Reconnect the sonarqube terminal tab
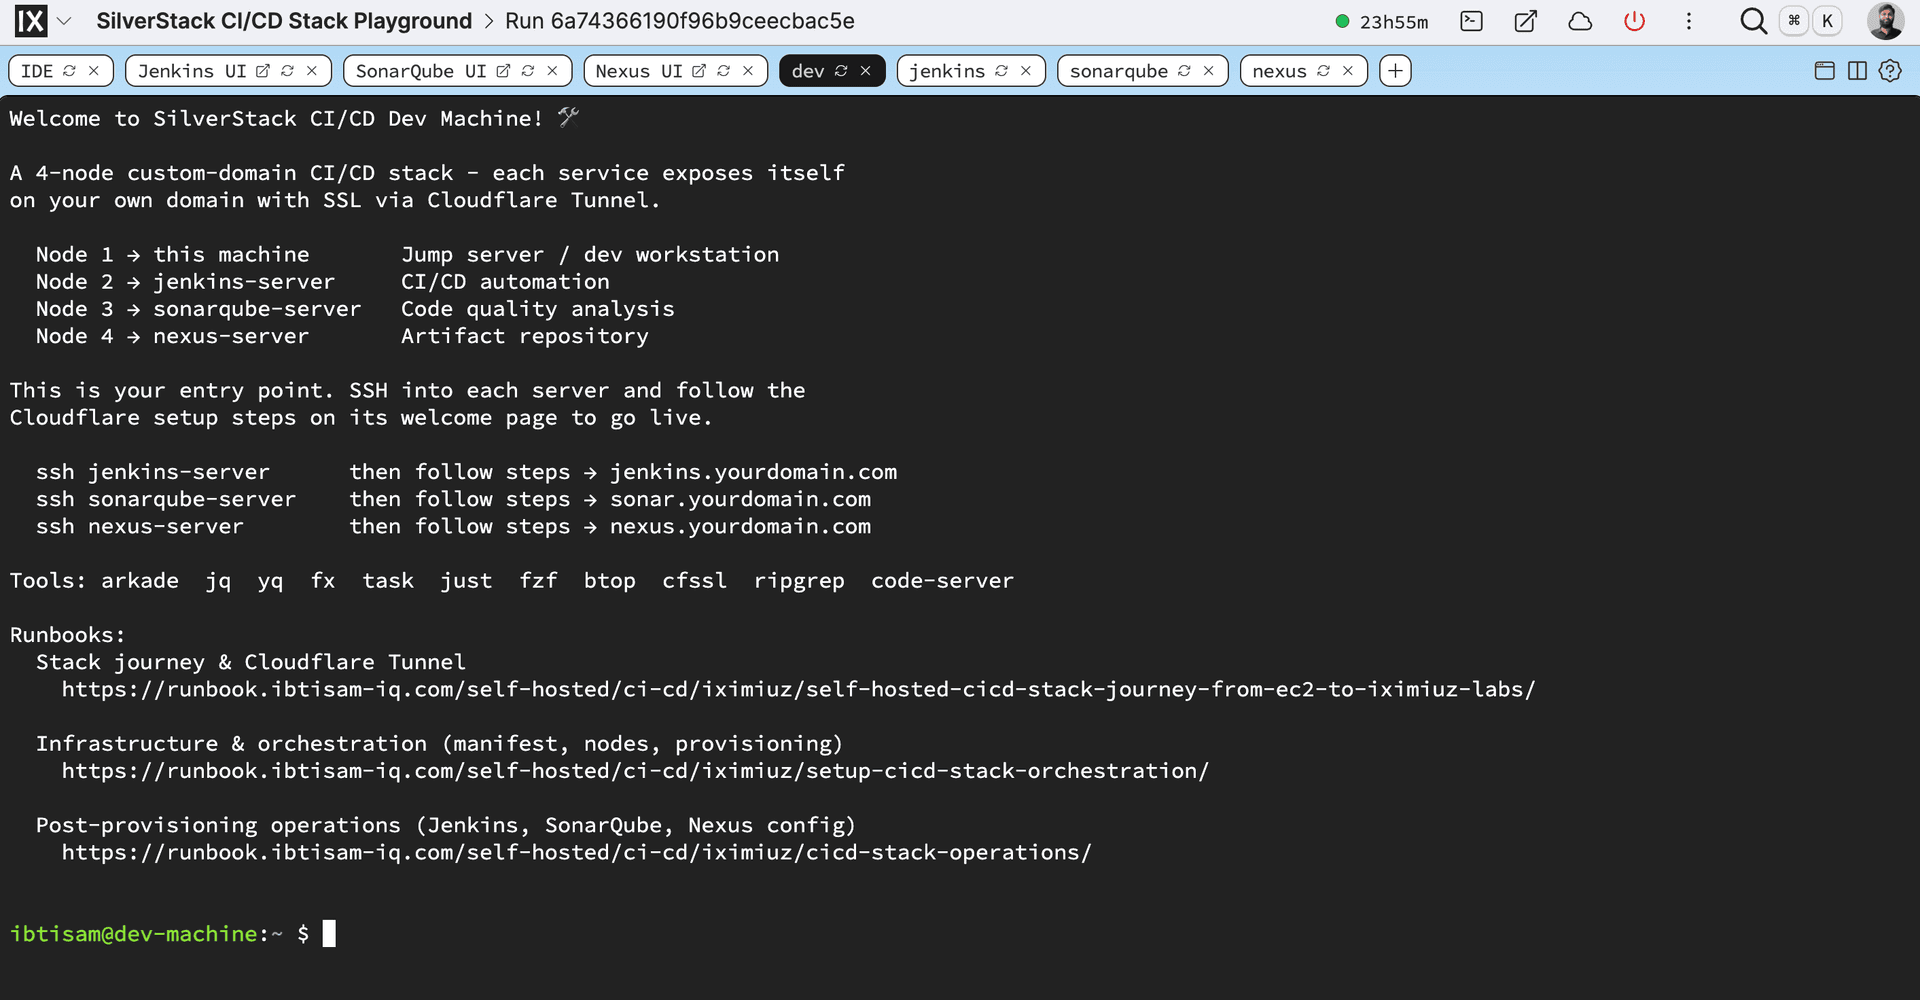The height and width of the screenshot is (1000, 1920). tap(1185, 71)
